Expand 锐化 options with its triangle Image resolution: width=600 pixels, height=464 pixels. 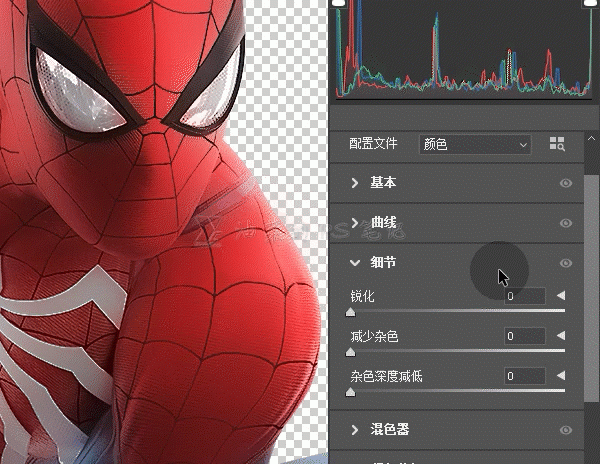coord(561,296)
